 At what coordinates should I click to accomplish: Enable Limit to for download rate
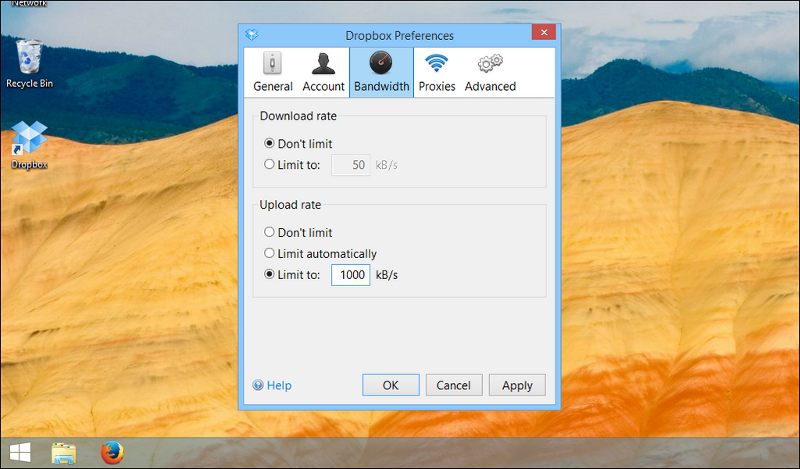(x=269, y=164)
